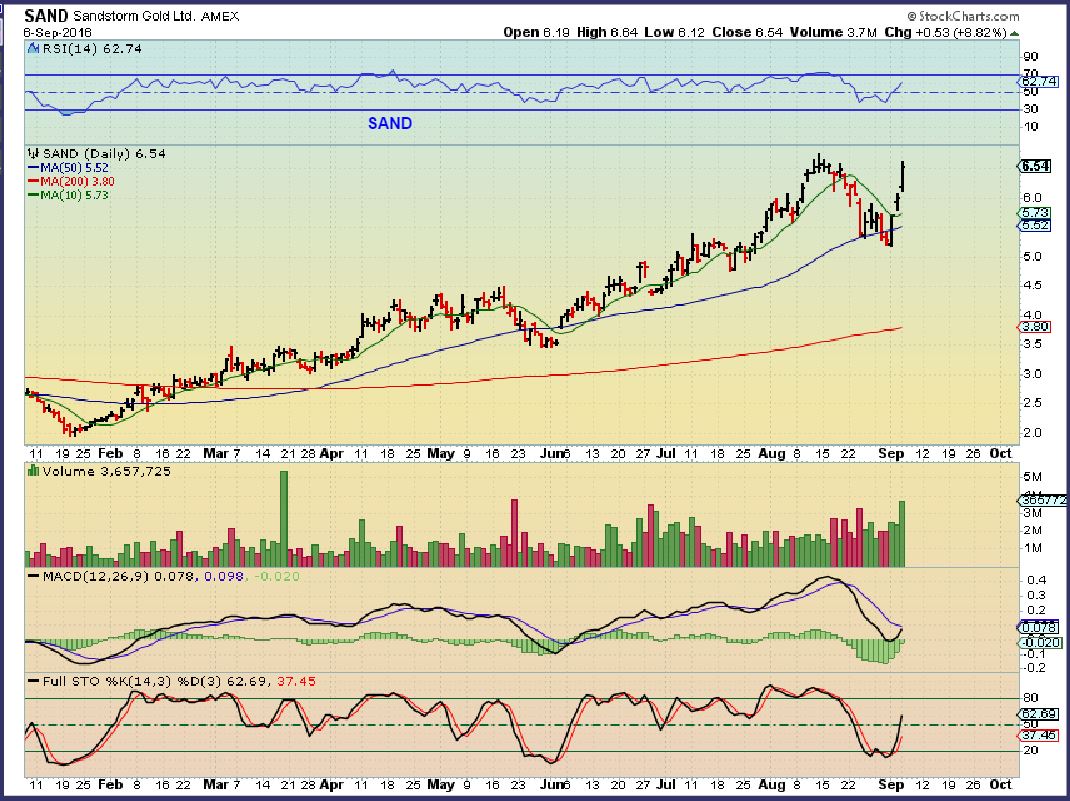Click the 'Volume 3,657,725' panel label

point(106,471)
